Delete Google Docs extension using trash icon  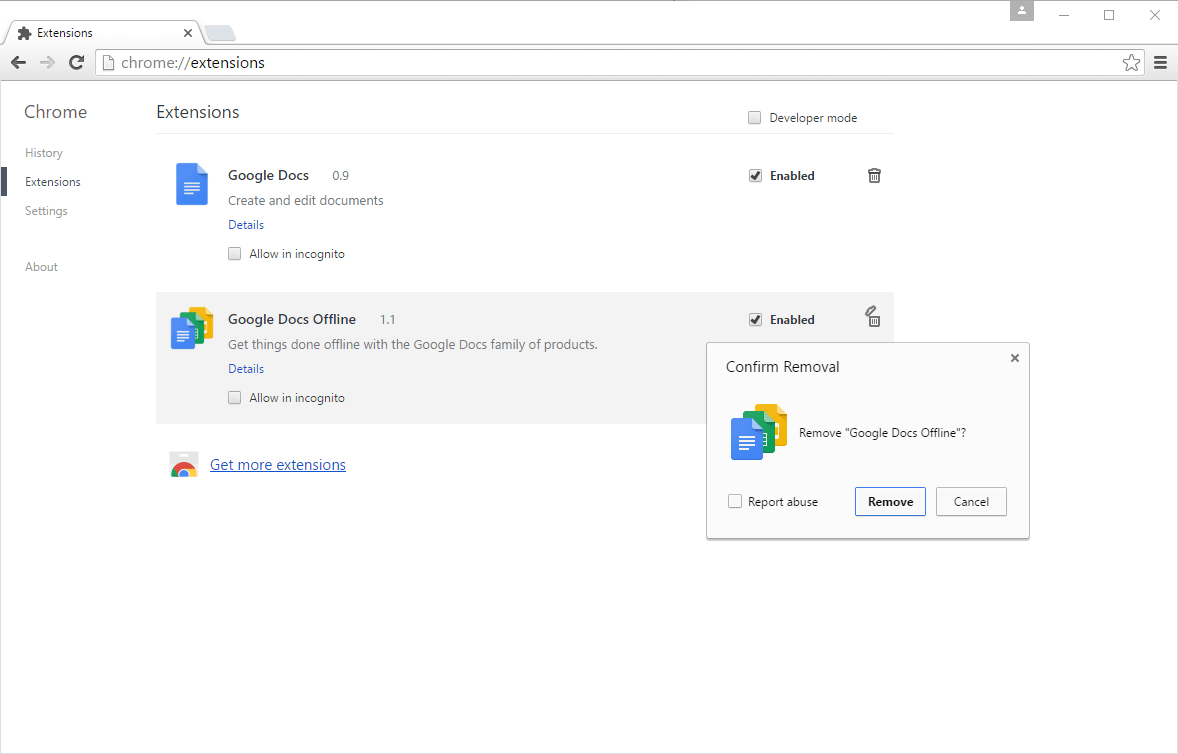click(874, 176)
